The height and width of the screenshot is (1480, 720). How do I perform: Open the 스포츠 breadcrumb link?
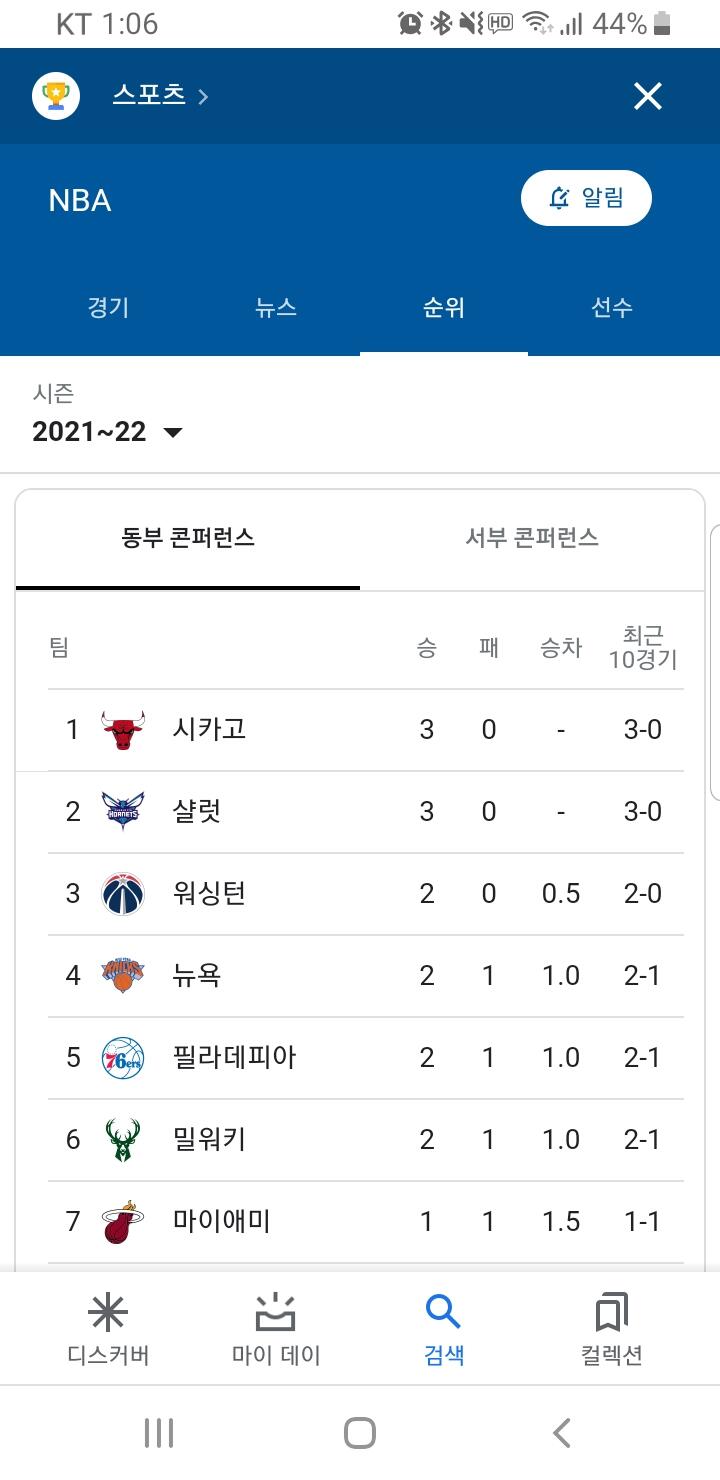160,96
